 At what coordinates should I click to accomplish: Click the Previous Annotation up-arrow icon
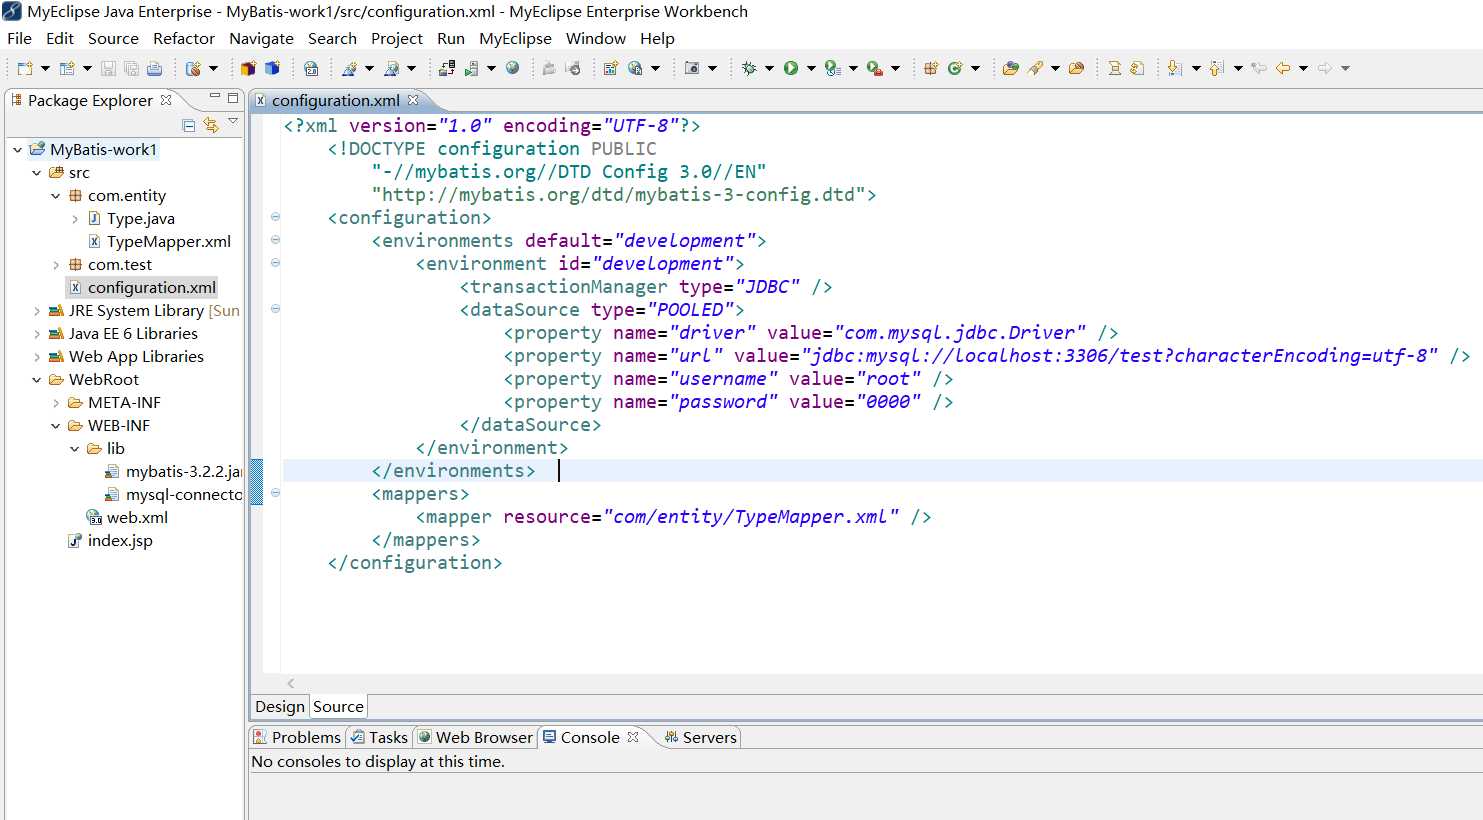[1217, 68]
